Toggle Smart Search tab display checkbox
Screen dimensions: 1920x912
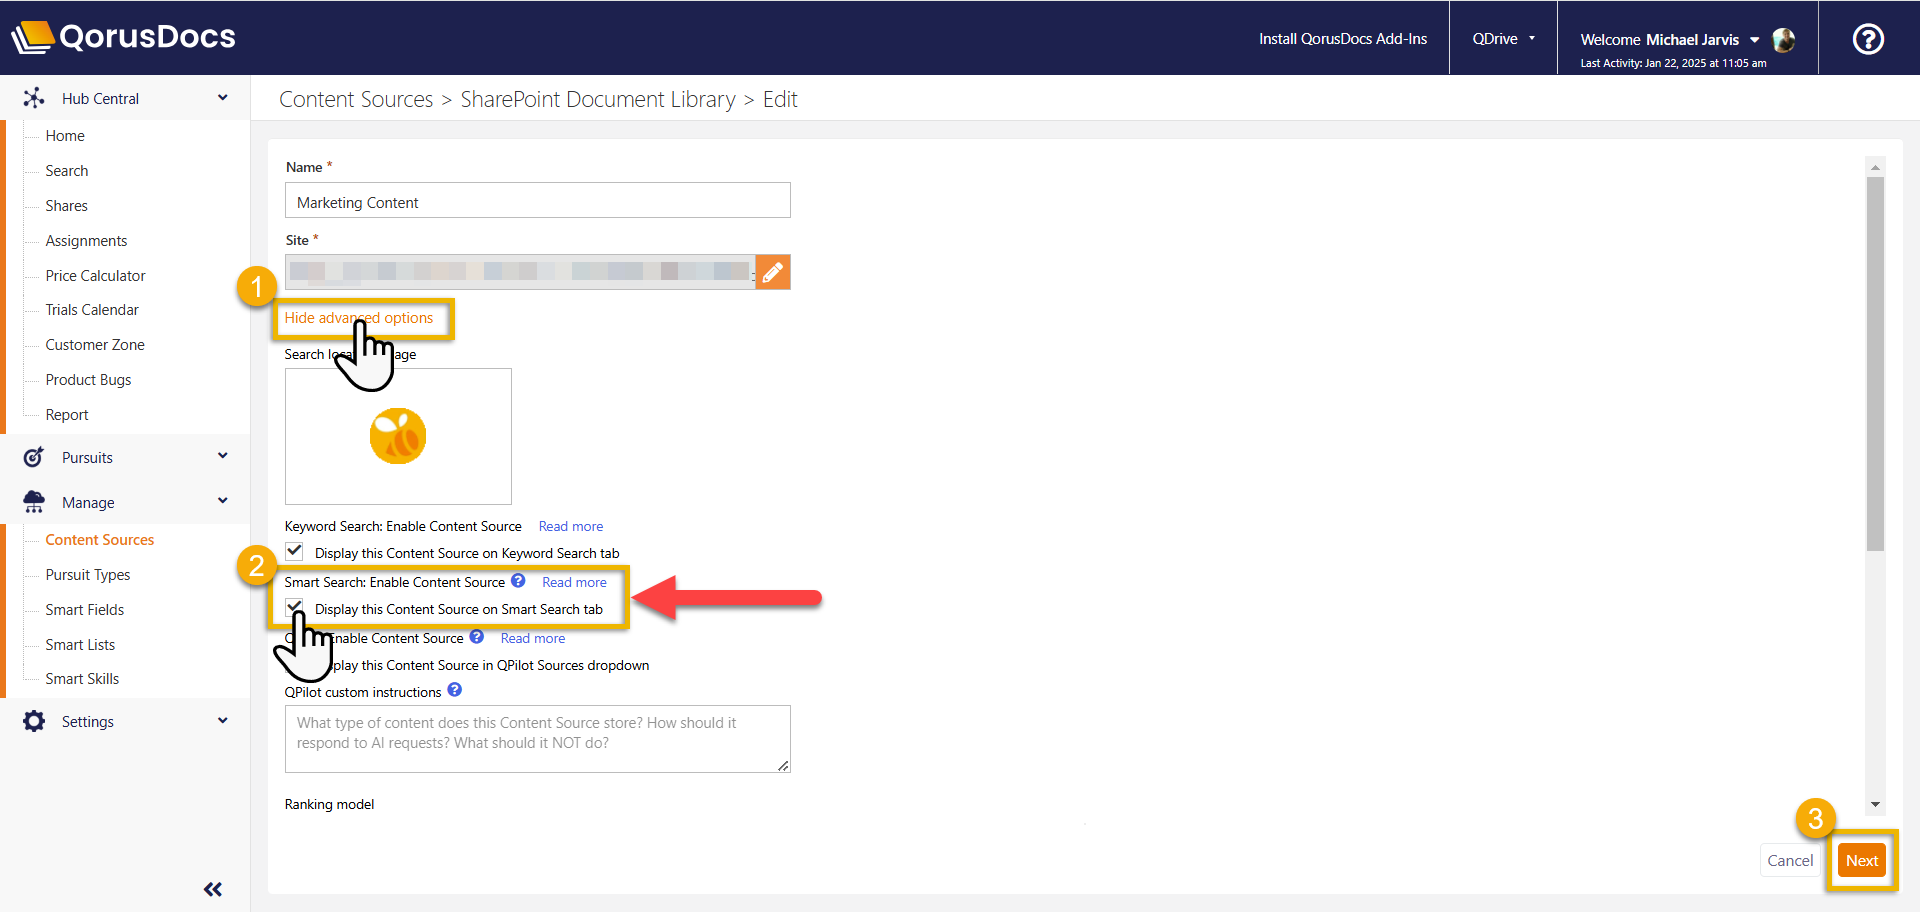(x=295, y=607)
